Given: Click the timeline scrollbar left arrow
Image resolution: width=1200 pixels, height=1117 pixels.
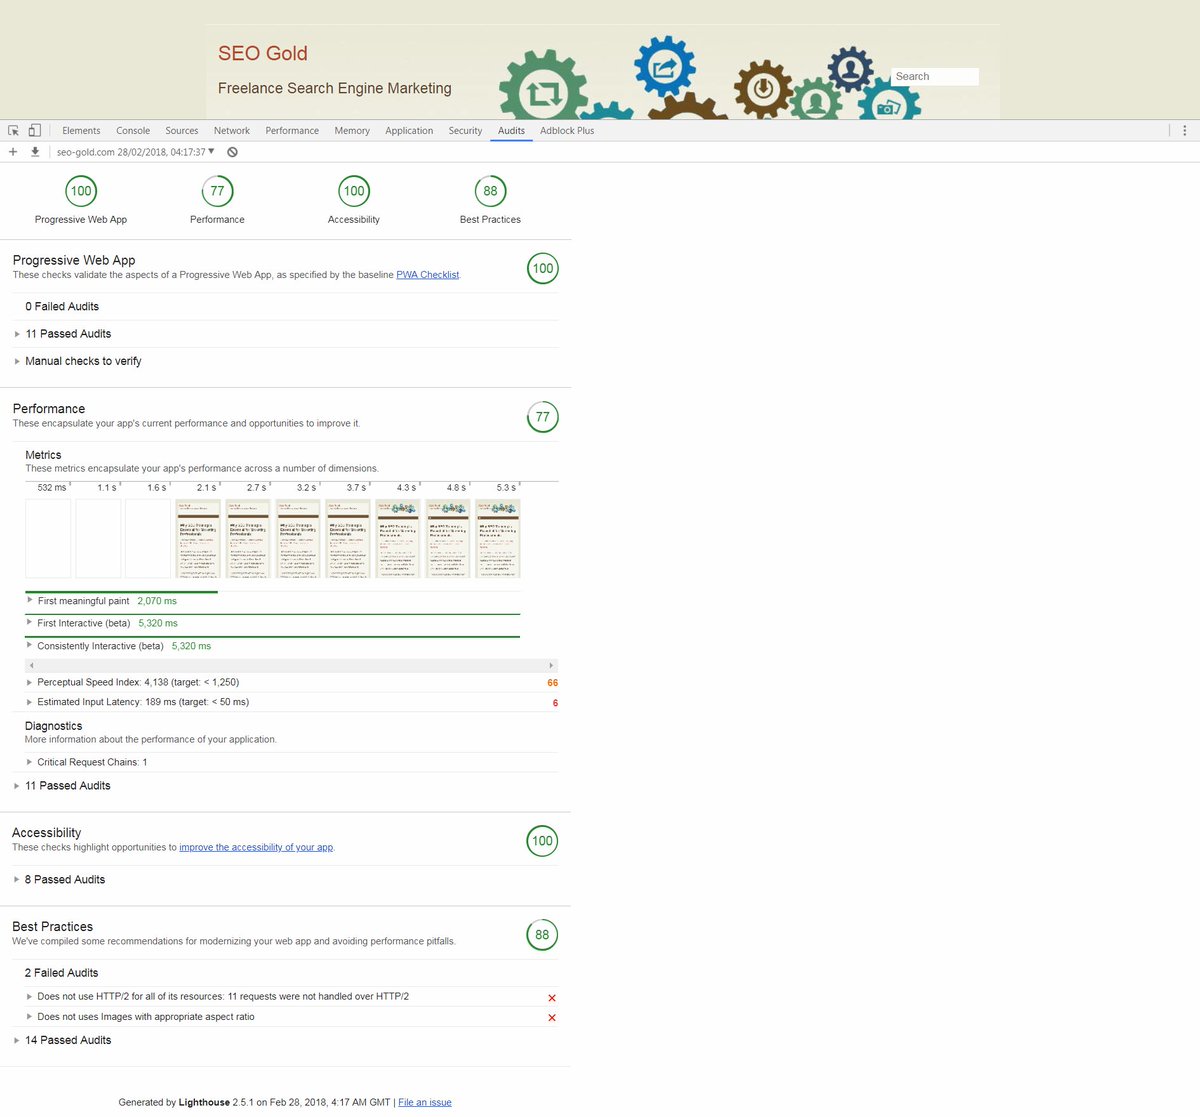Looking at the screenshot, I should pos(31,665).
